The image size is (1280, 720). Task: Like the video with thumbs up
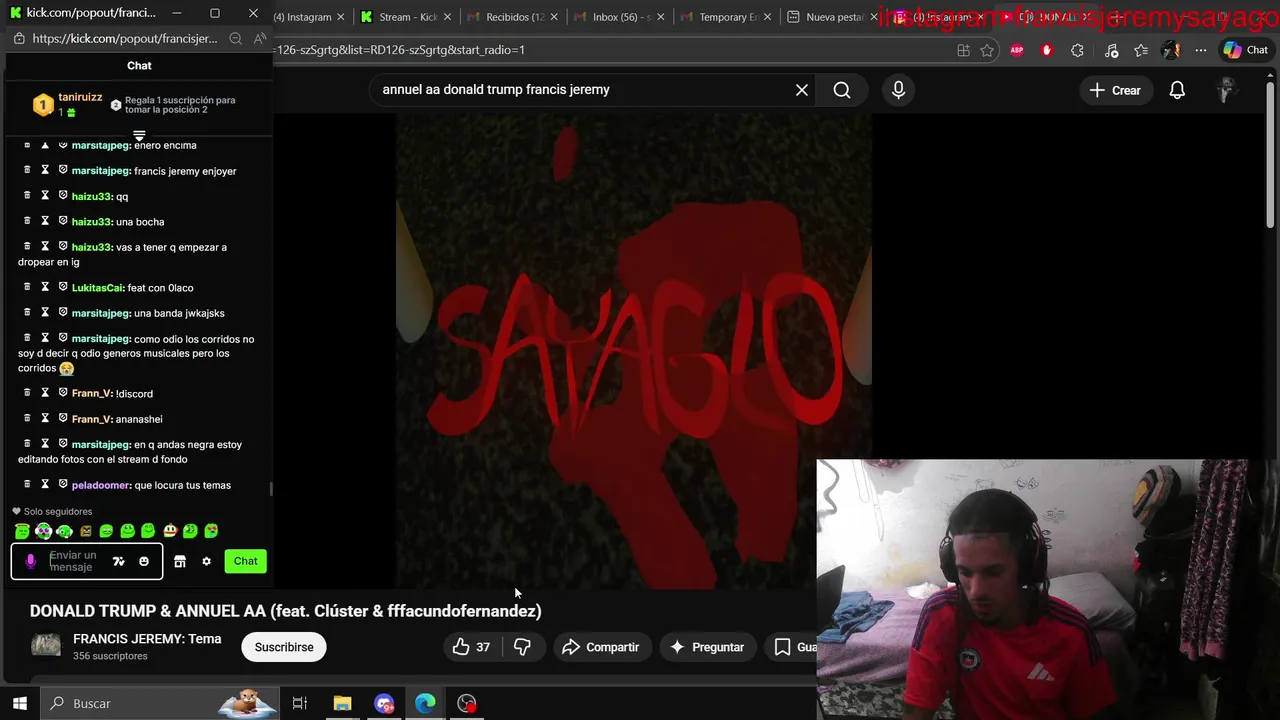pyautogui.click(x=470, y=647)
